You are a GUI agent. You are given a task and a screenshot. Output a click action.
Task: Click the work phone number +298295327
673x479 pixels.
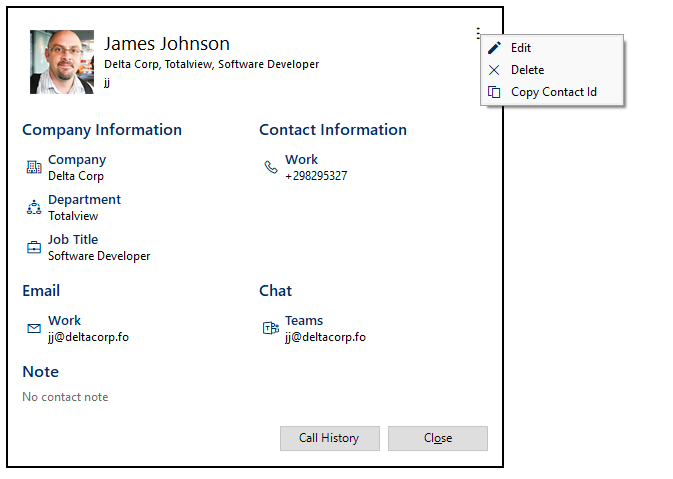pos(316,176)
